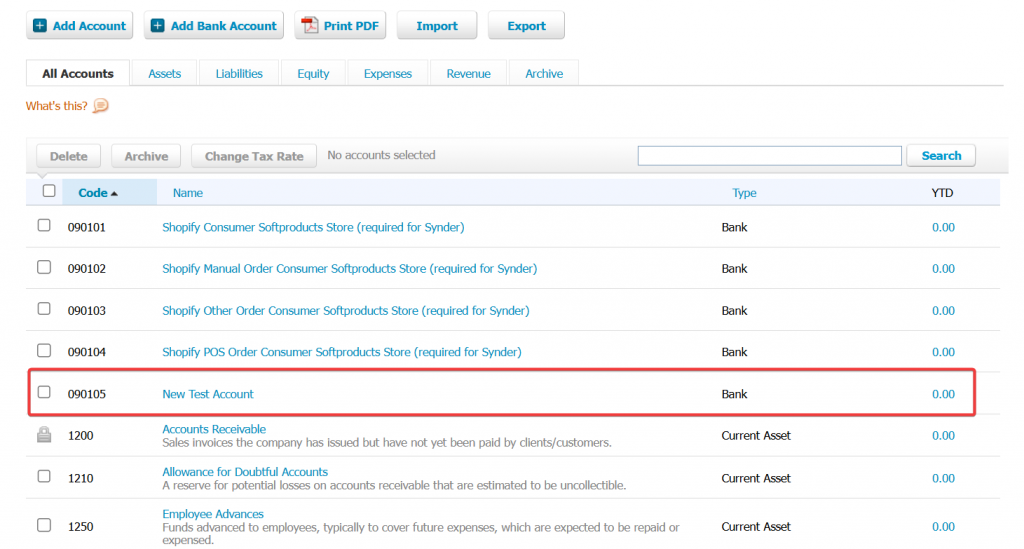
Task: Open the Liabilities tab
Action: [x=239, y=74]
